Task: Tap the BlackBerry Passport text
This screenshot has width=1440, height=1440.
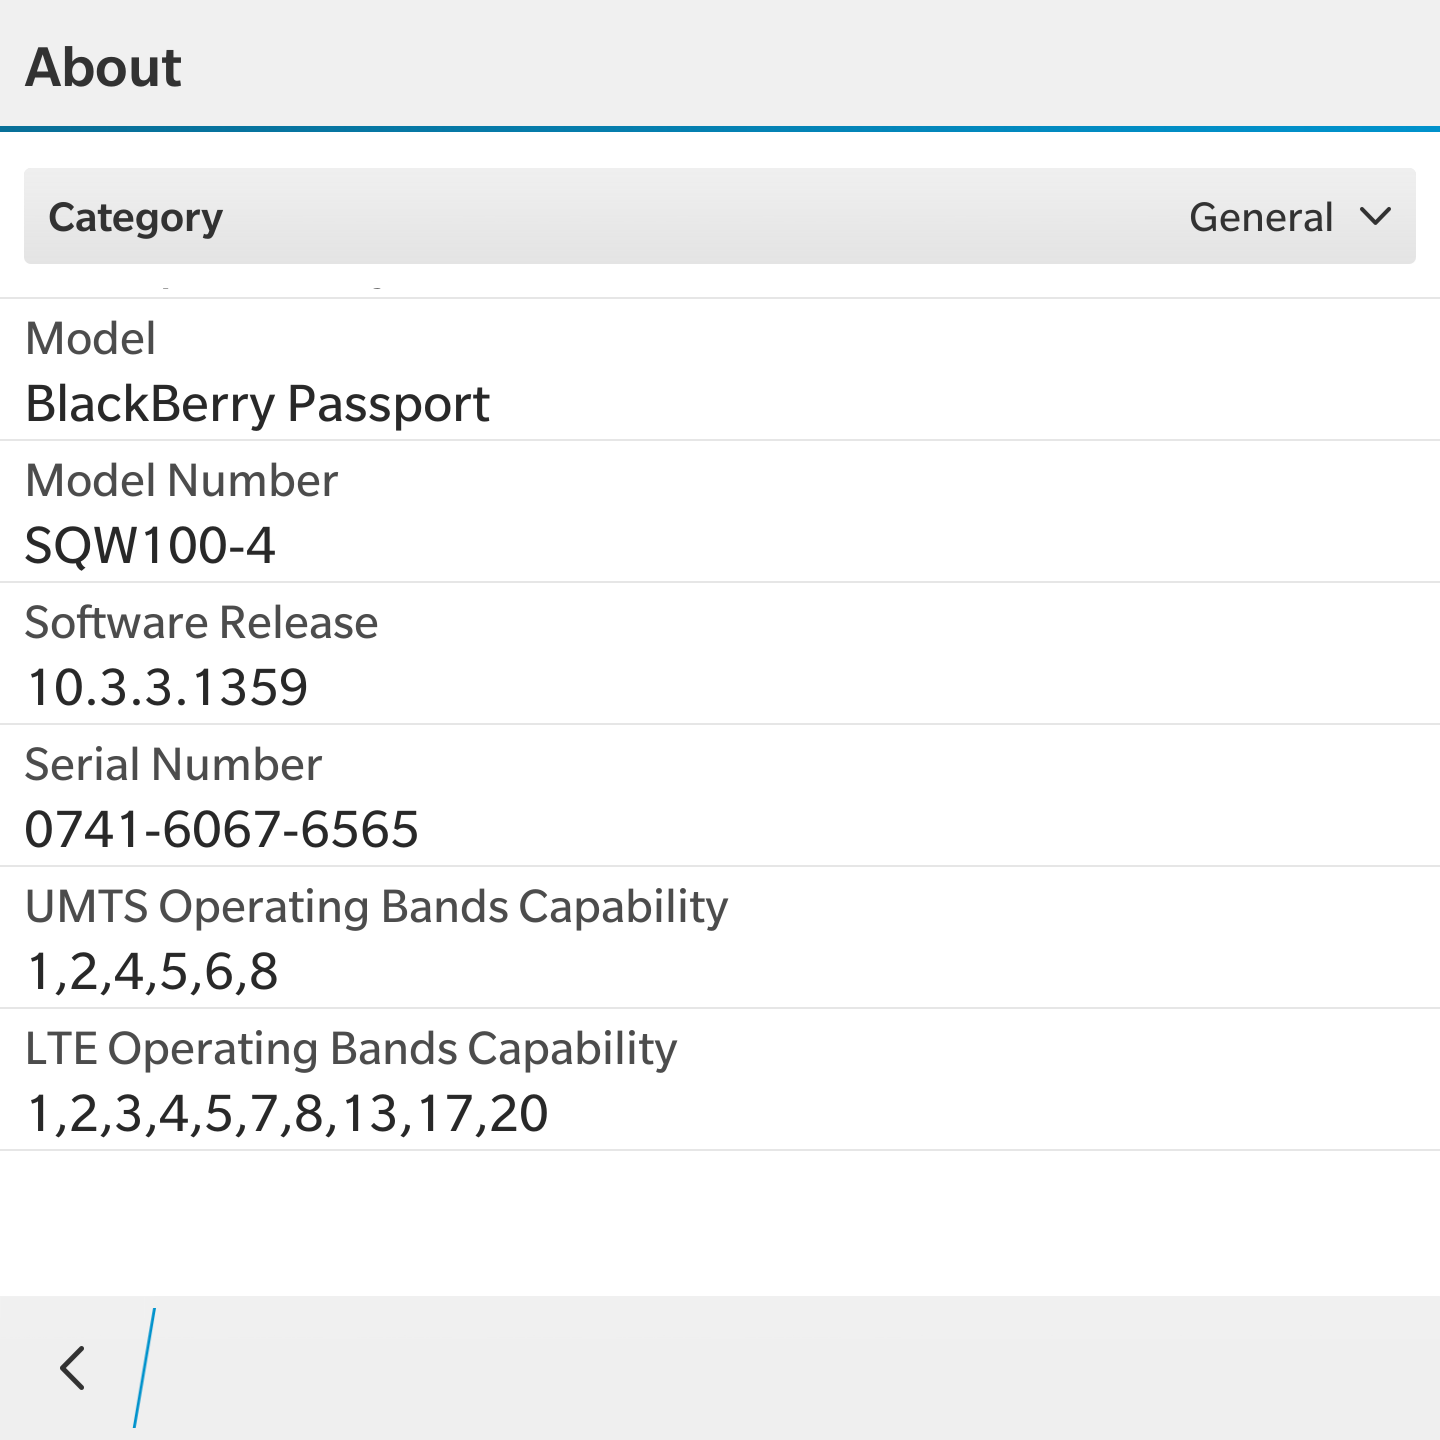Action: click(257, 405)
